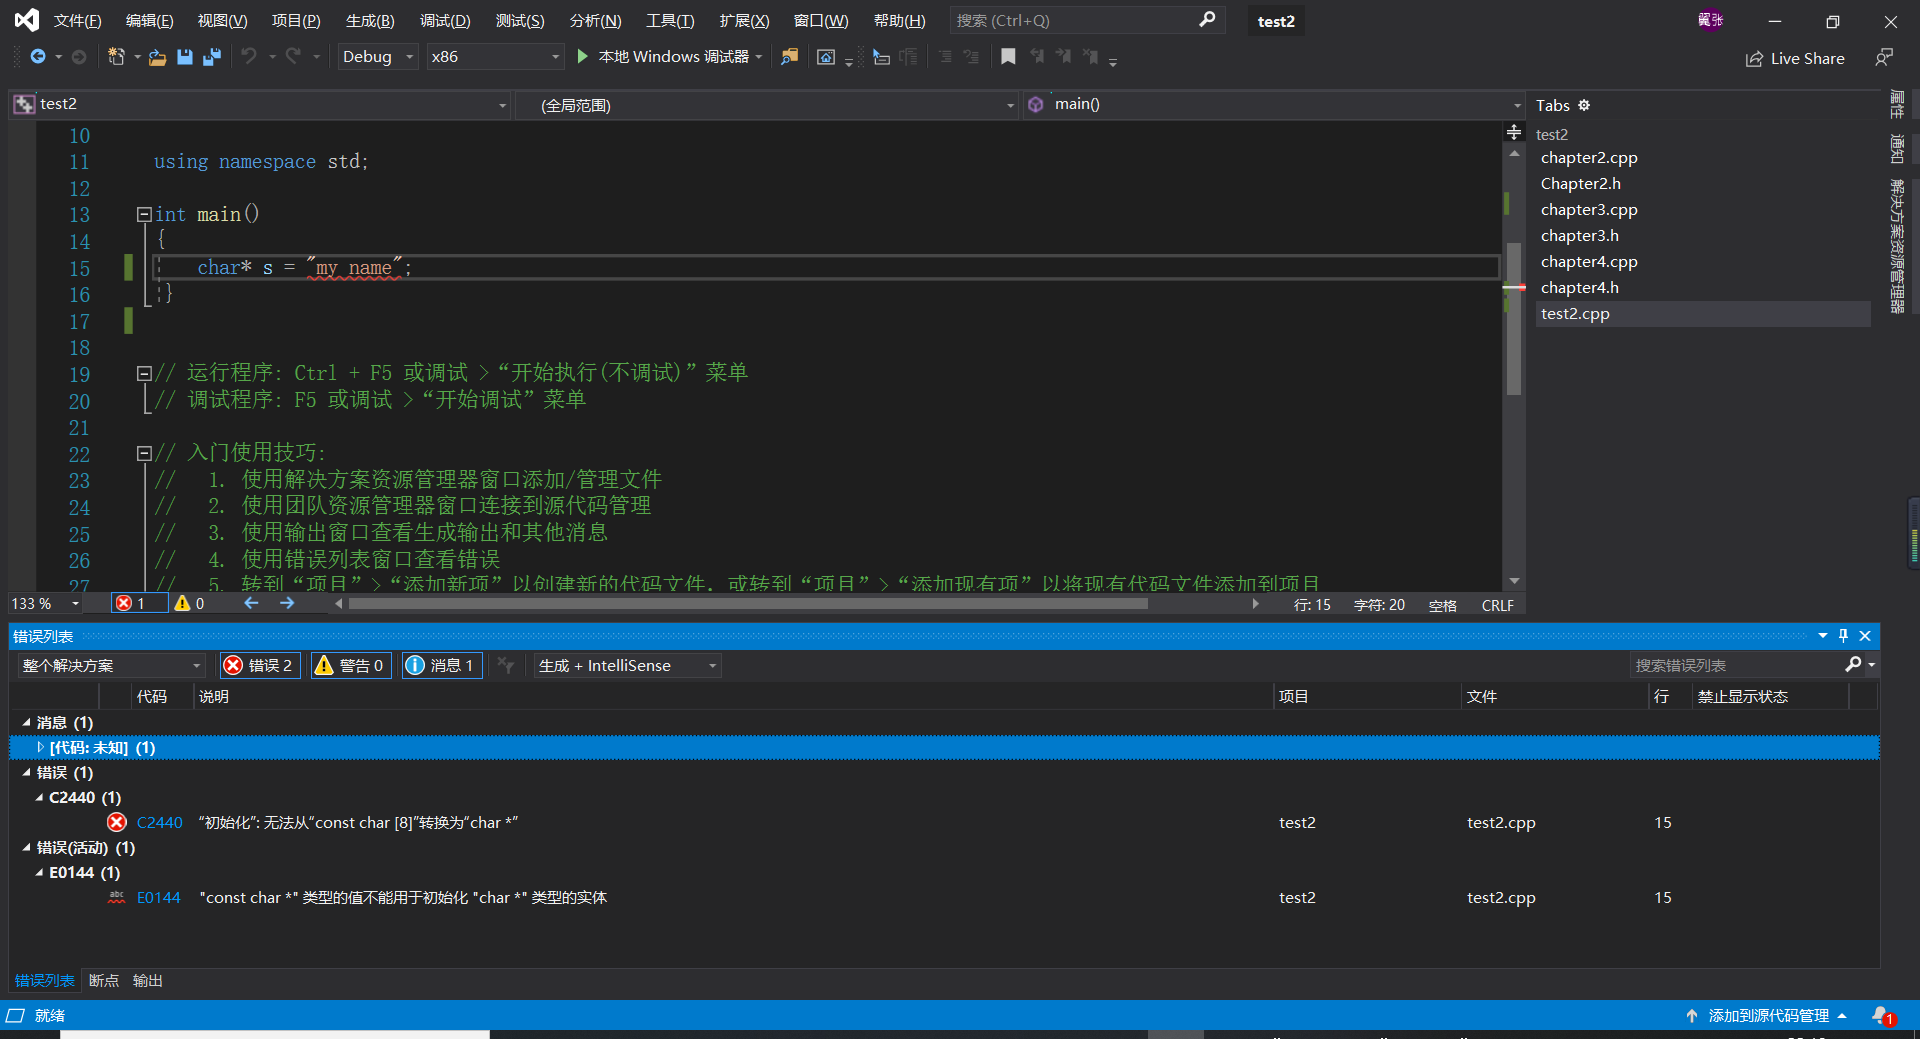The width and height of the screenshot is (1929, 1039).
Task: Click the open file folder icon
Action: pyautogui.click(x=157, y=57)
